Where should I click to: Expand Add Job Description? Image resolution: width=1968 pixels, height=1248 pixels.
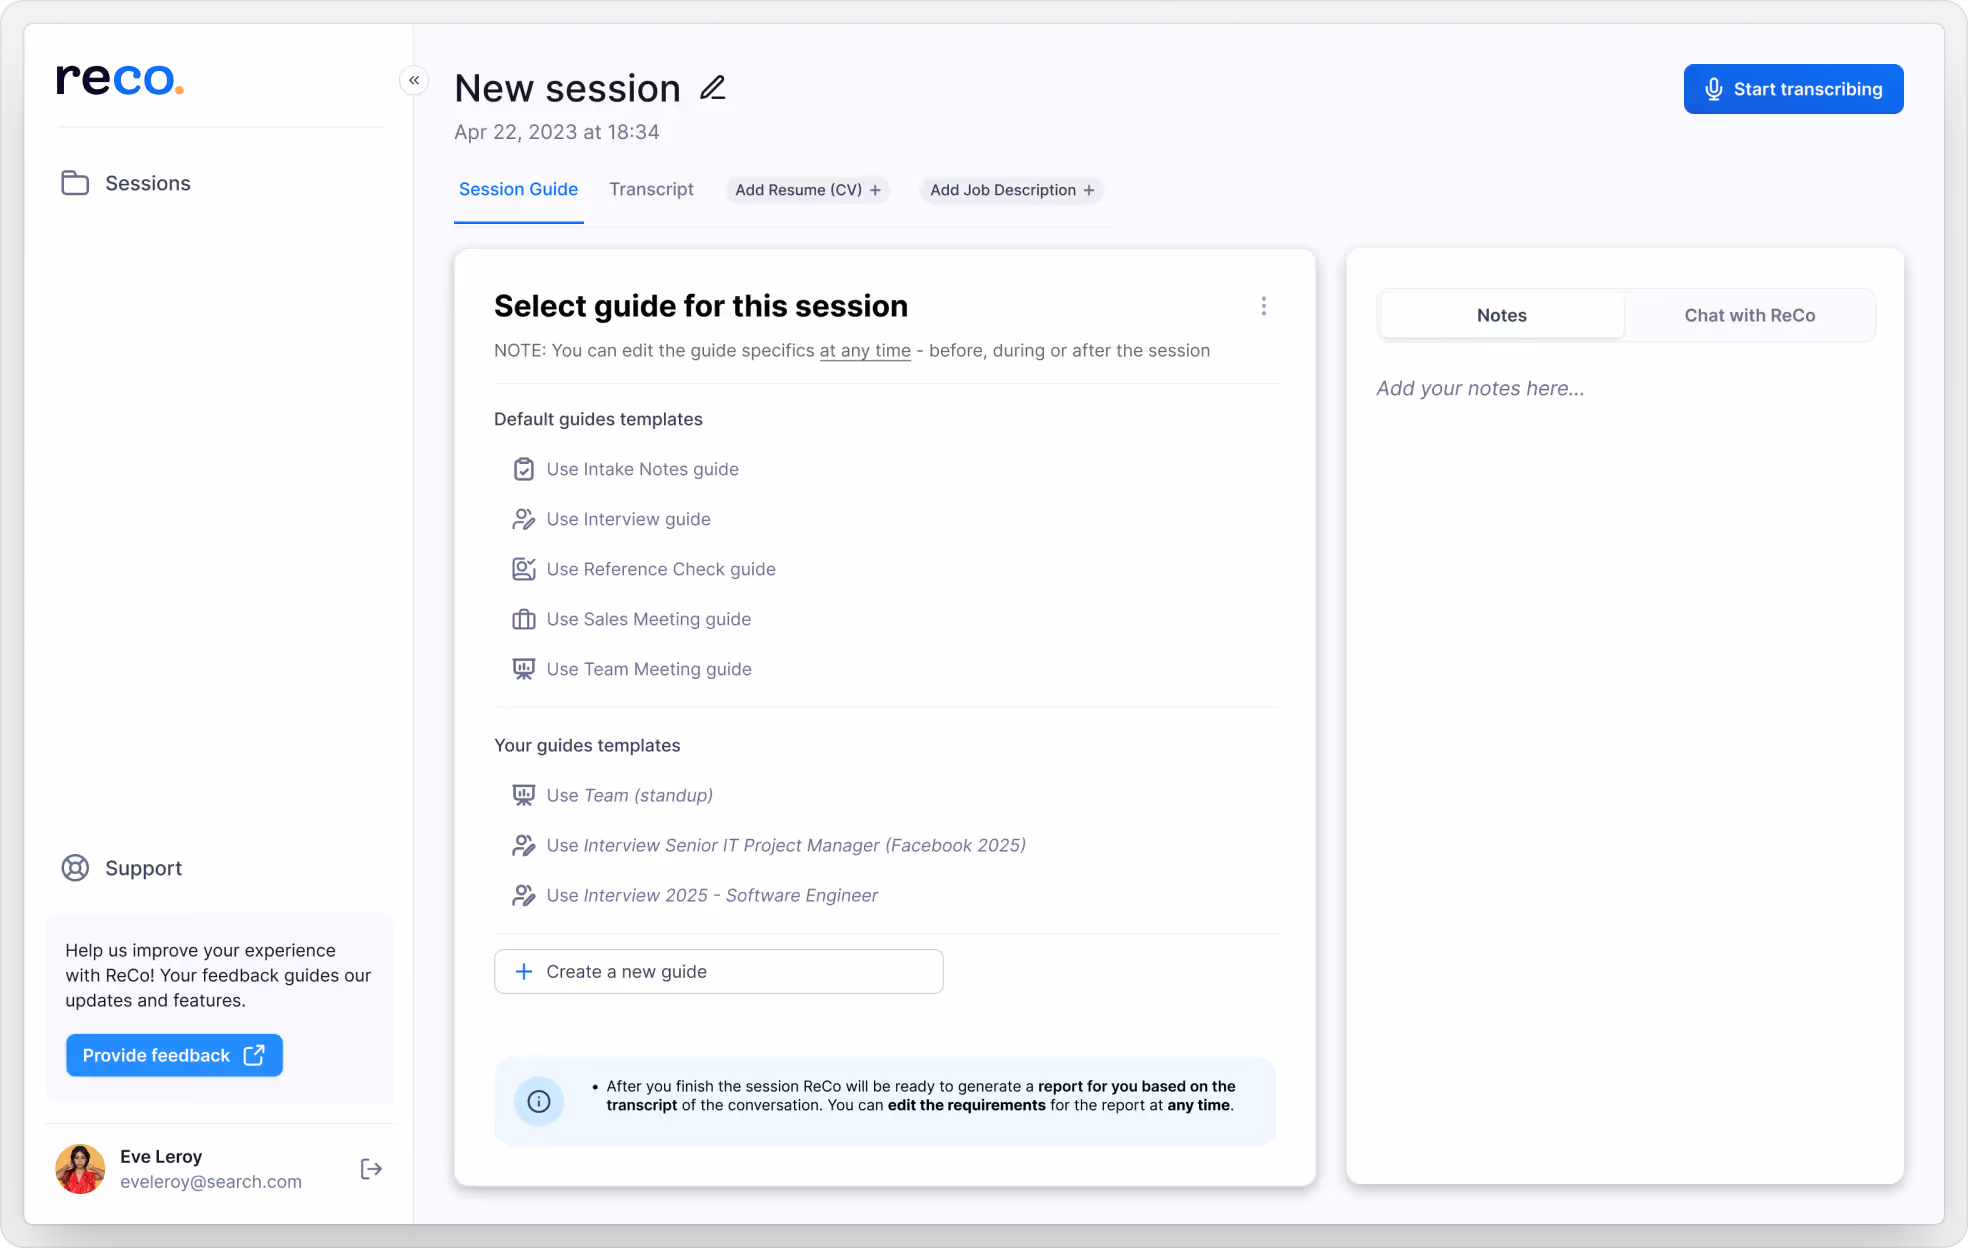click(x=1010, y=190)
